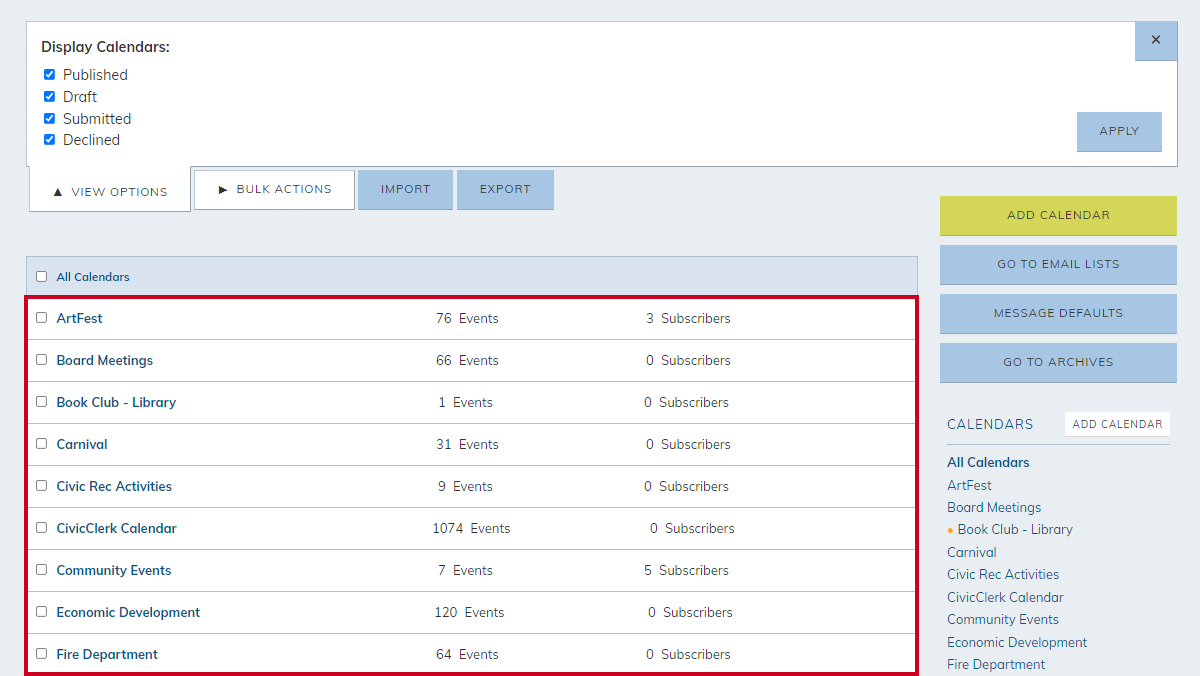
Task: Tick the Carnival row checkbox
Action: (x=41, y=444)
